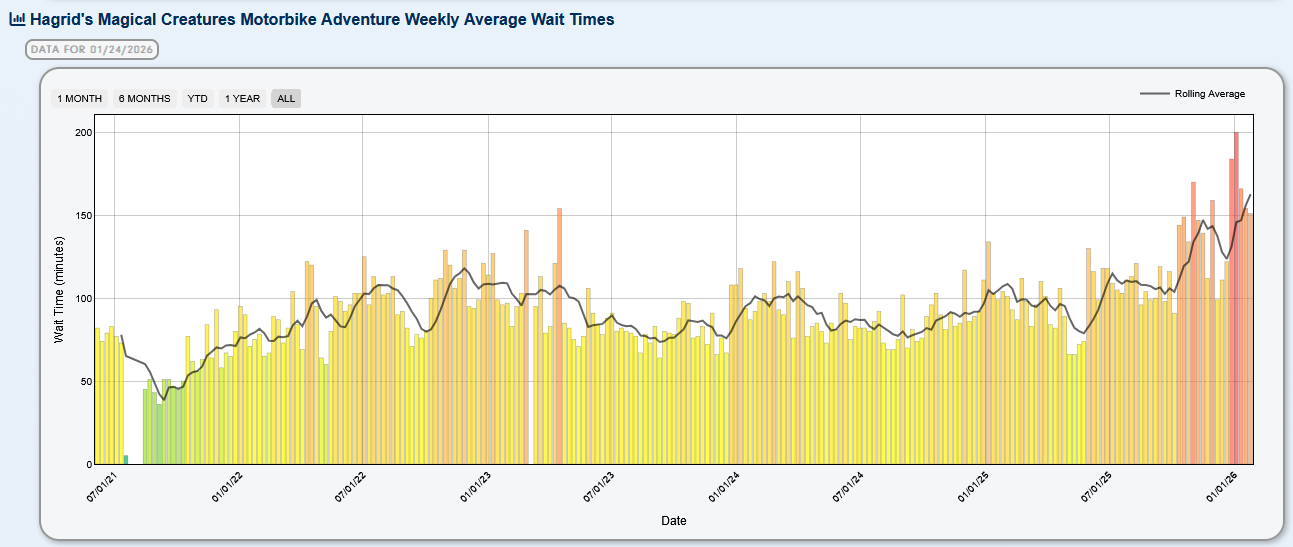Choose the 1 YEAR time range
Viewport: 1293px width, 547px height.
[242, 98]
